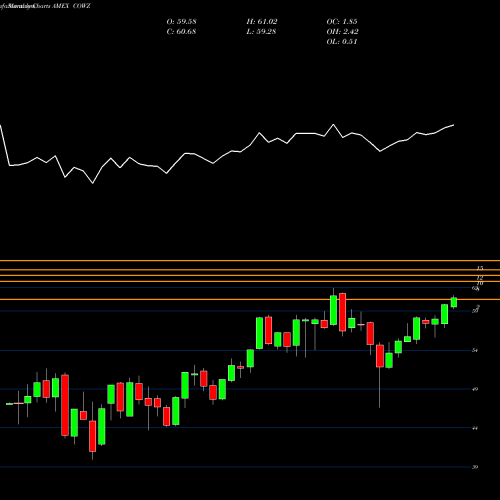Click the 39 price axis label
This screenshot has width=500, height=500.
click(x=475, y=467)
